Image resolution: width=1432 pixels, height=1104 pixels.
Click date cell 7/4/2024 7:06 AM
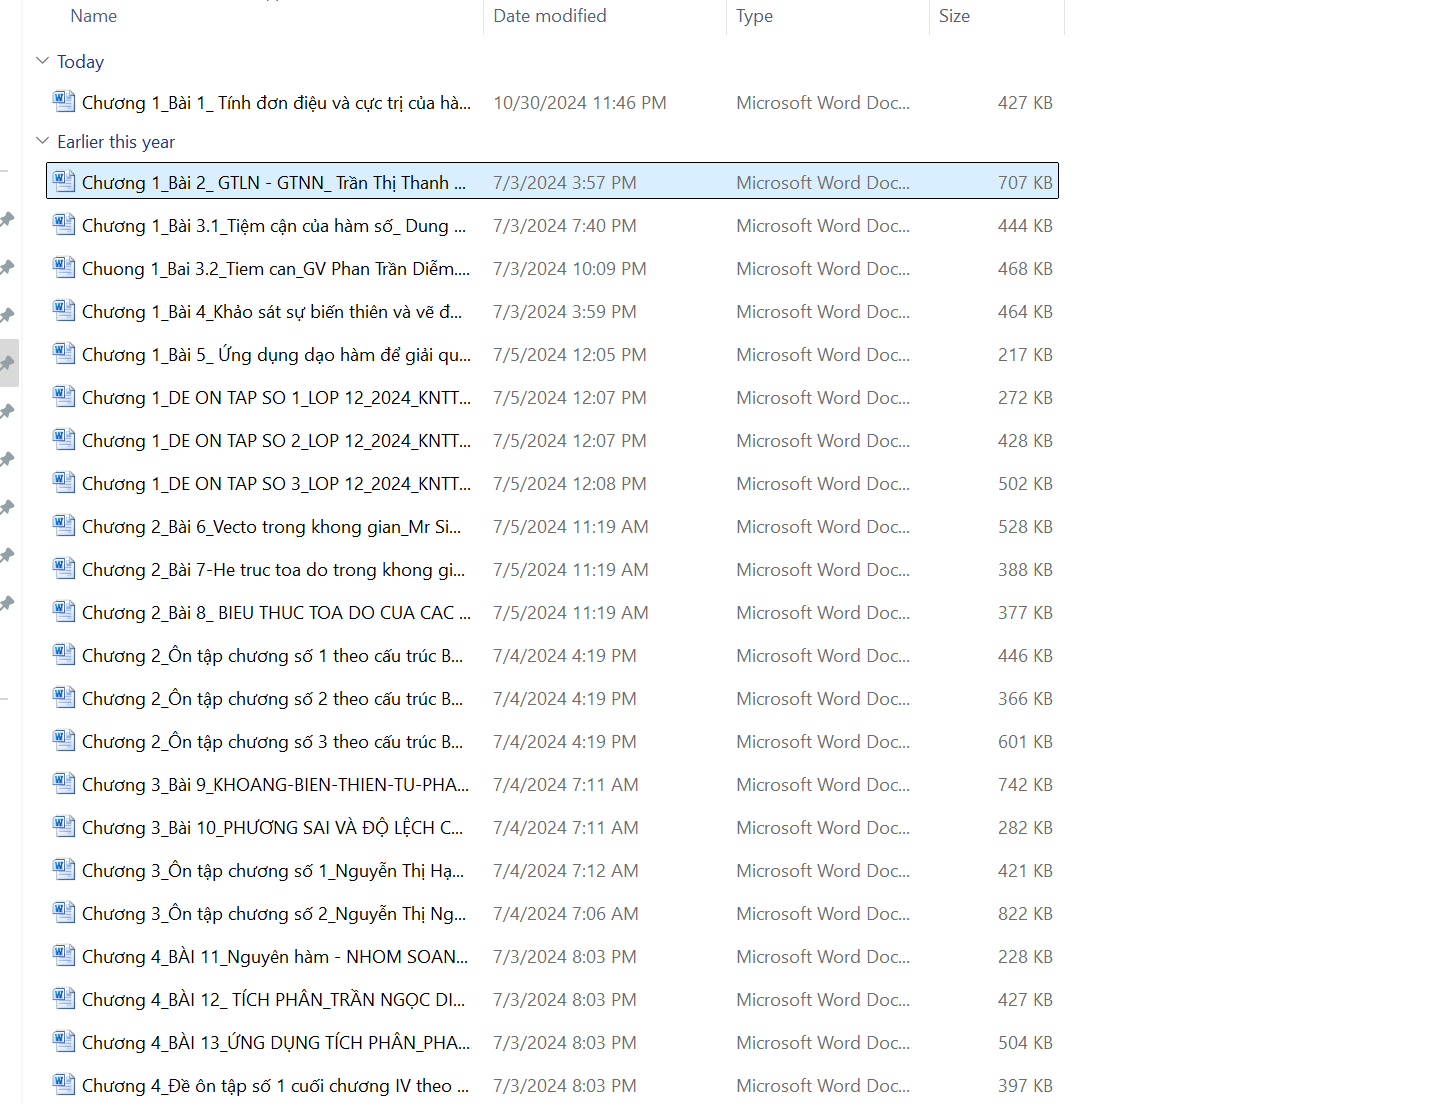coord(566,914)
